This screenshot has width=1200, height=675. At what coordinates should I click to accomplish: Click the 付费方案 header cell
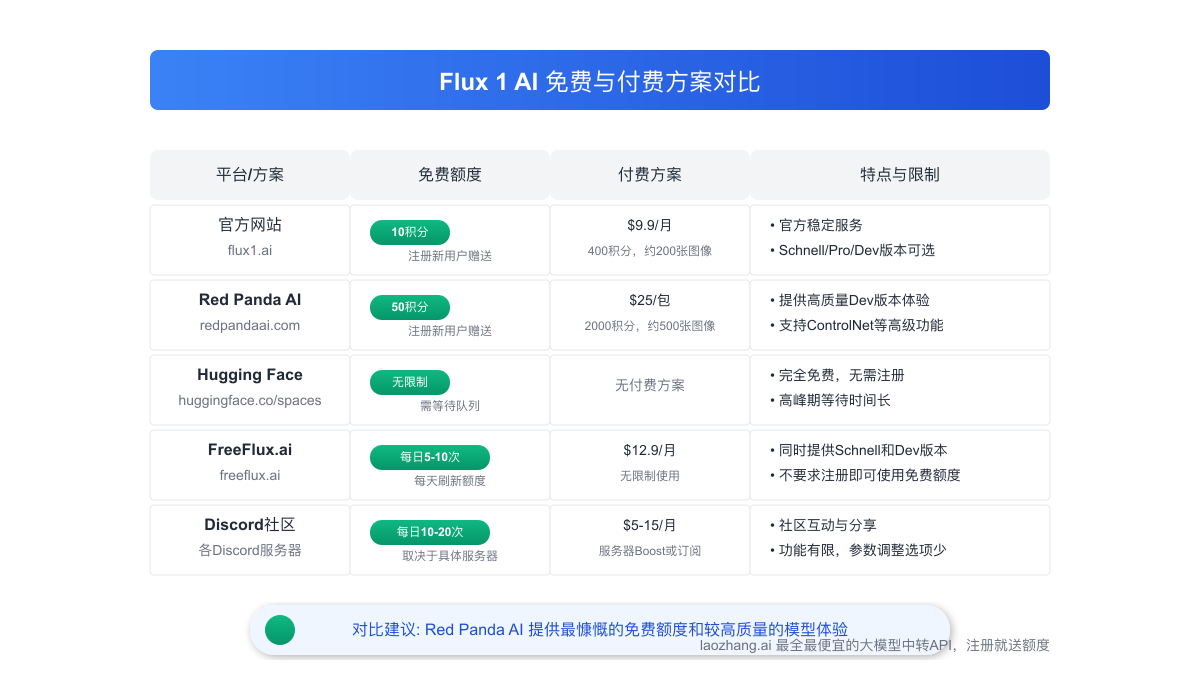point(649,174)
